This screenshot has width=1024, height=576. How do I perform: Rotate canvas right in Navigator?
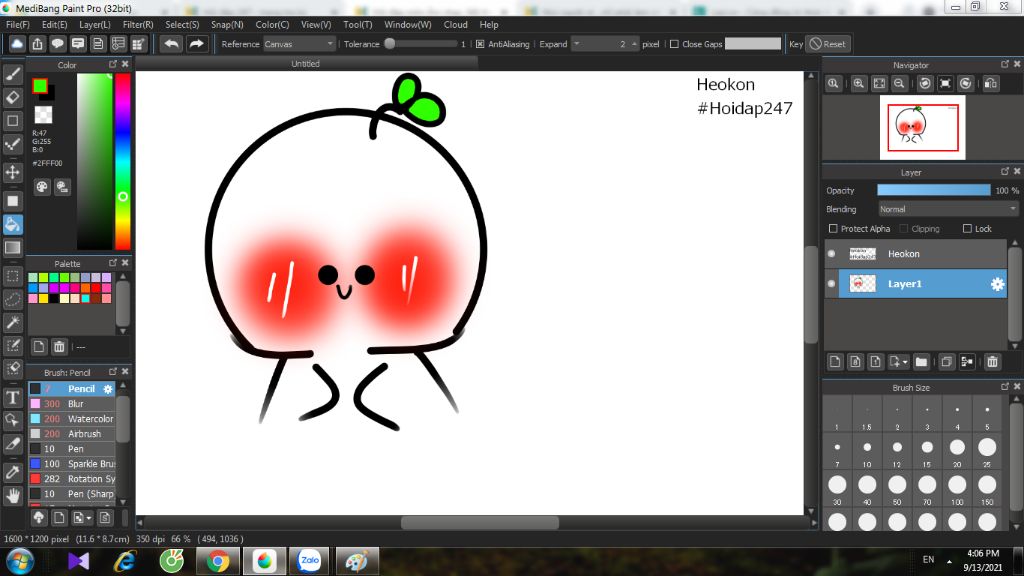pyautogui.click(x=965, y=84)
